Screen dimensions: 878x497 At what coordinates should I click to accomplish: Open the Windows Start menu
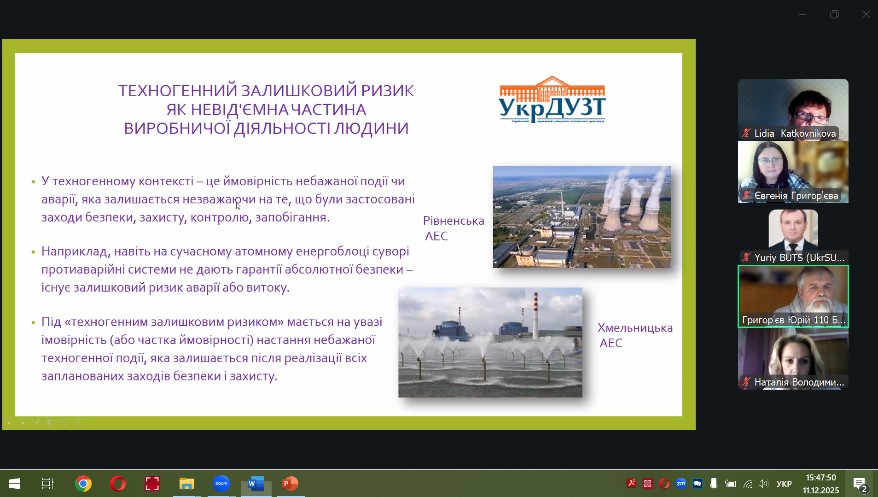click(15, 484)
